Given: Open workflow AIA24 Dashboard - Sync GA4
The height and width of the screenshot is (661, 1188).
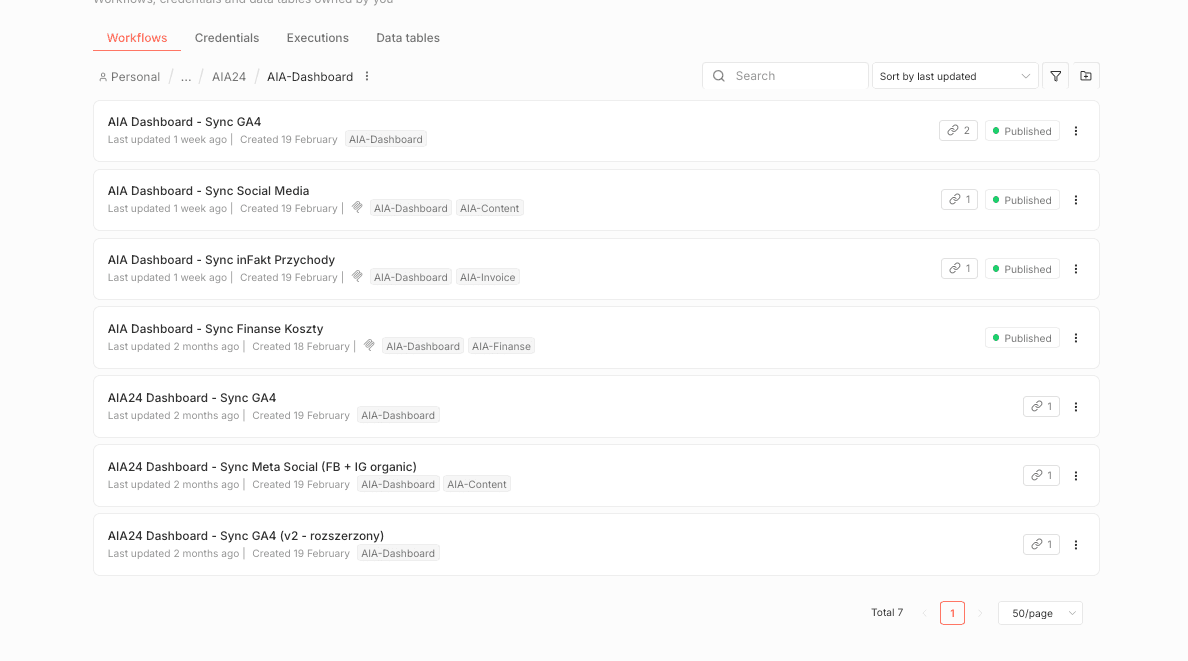Looking at the screenshot, I should point(192,397).
